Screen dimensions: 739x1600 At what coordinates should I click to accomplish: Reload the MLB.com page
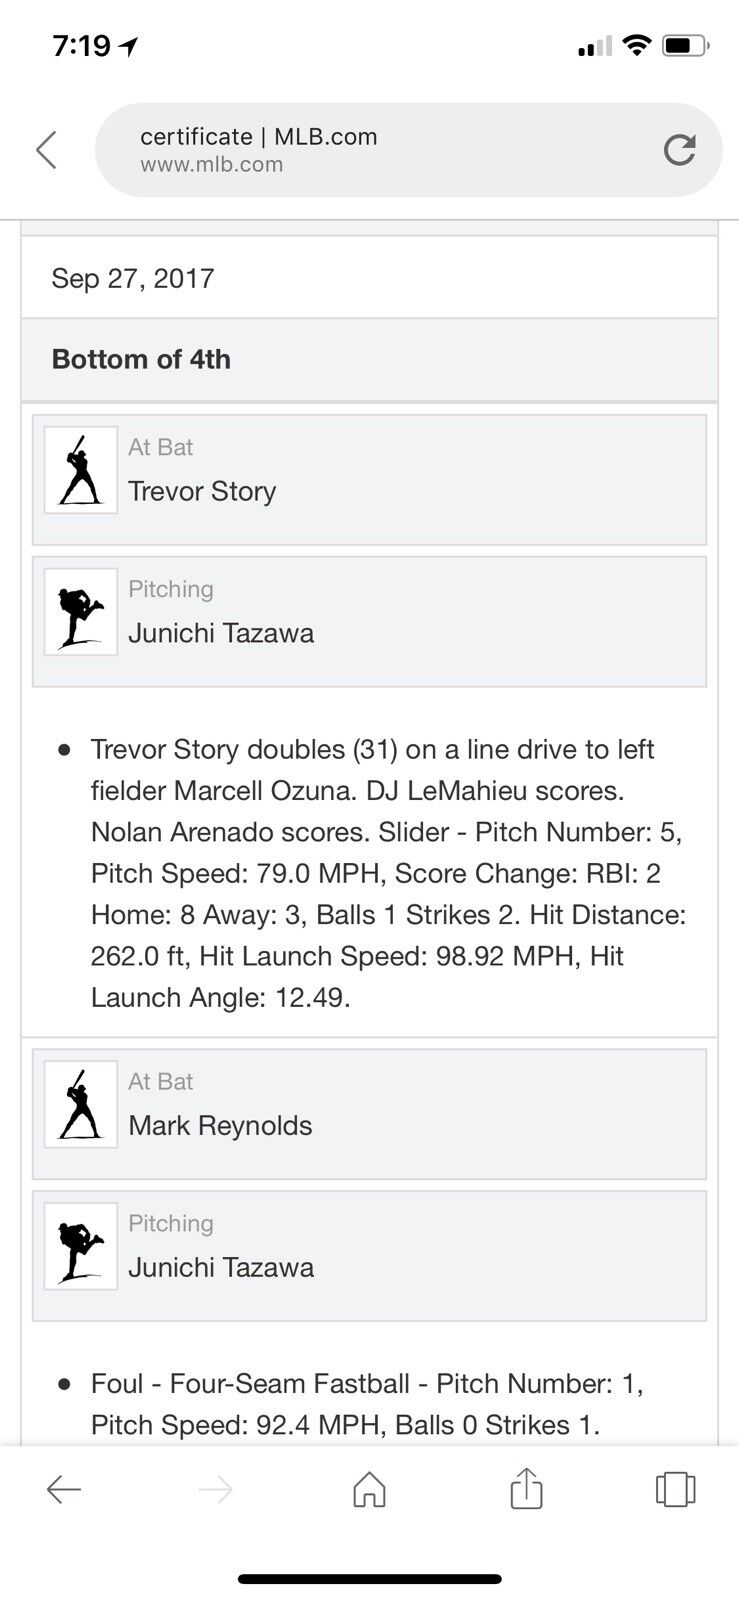tap(679, 150)
